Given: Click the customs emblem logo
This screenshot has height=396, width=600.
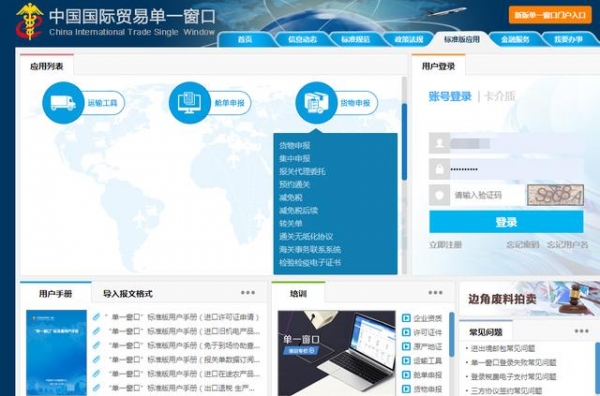Looking at the screenshot, I should point(29,21).
